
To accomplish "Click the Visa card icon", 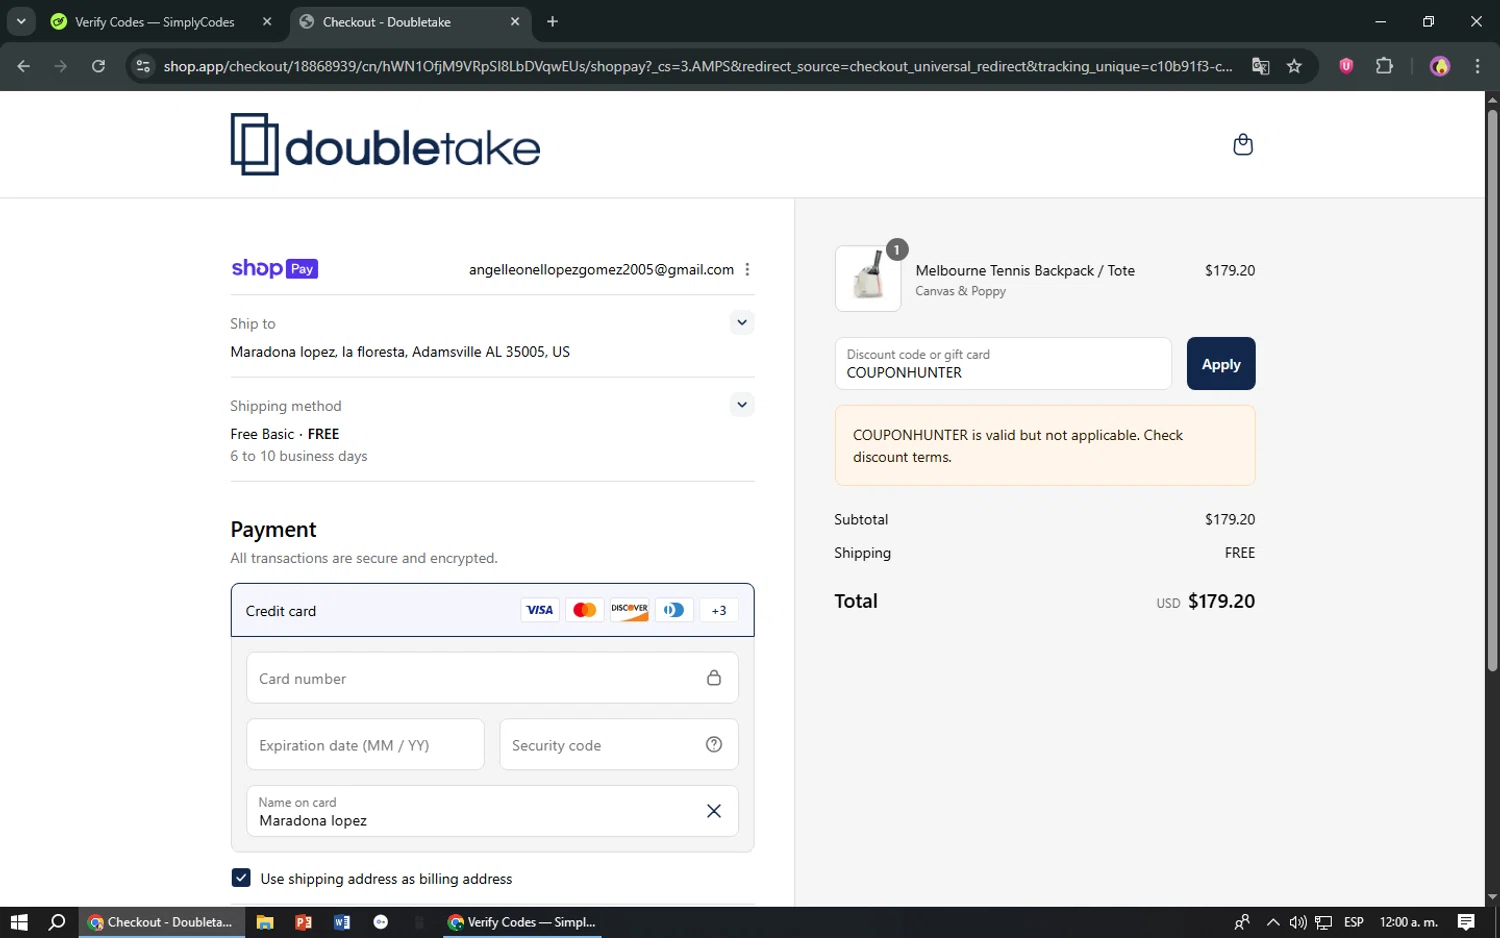I will (540, 610).
